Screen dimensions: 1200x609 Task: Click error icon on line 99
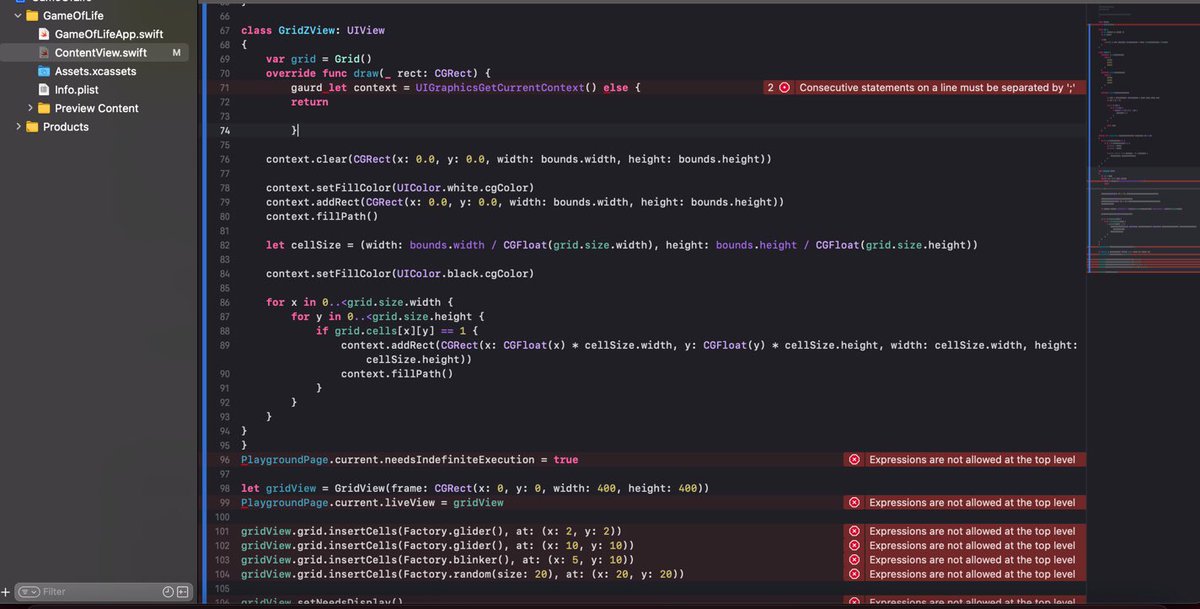(x=854, y=503)
